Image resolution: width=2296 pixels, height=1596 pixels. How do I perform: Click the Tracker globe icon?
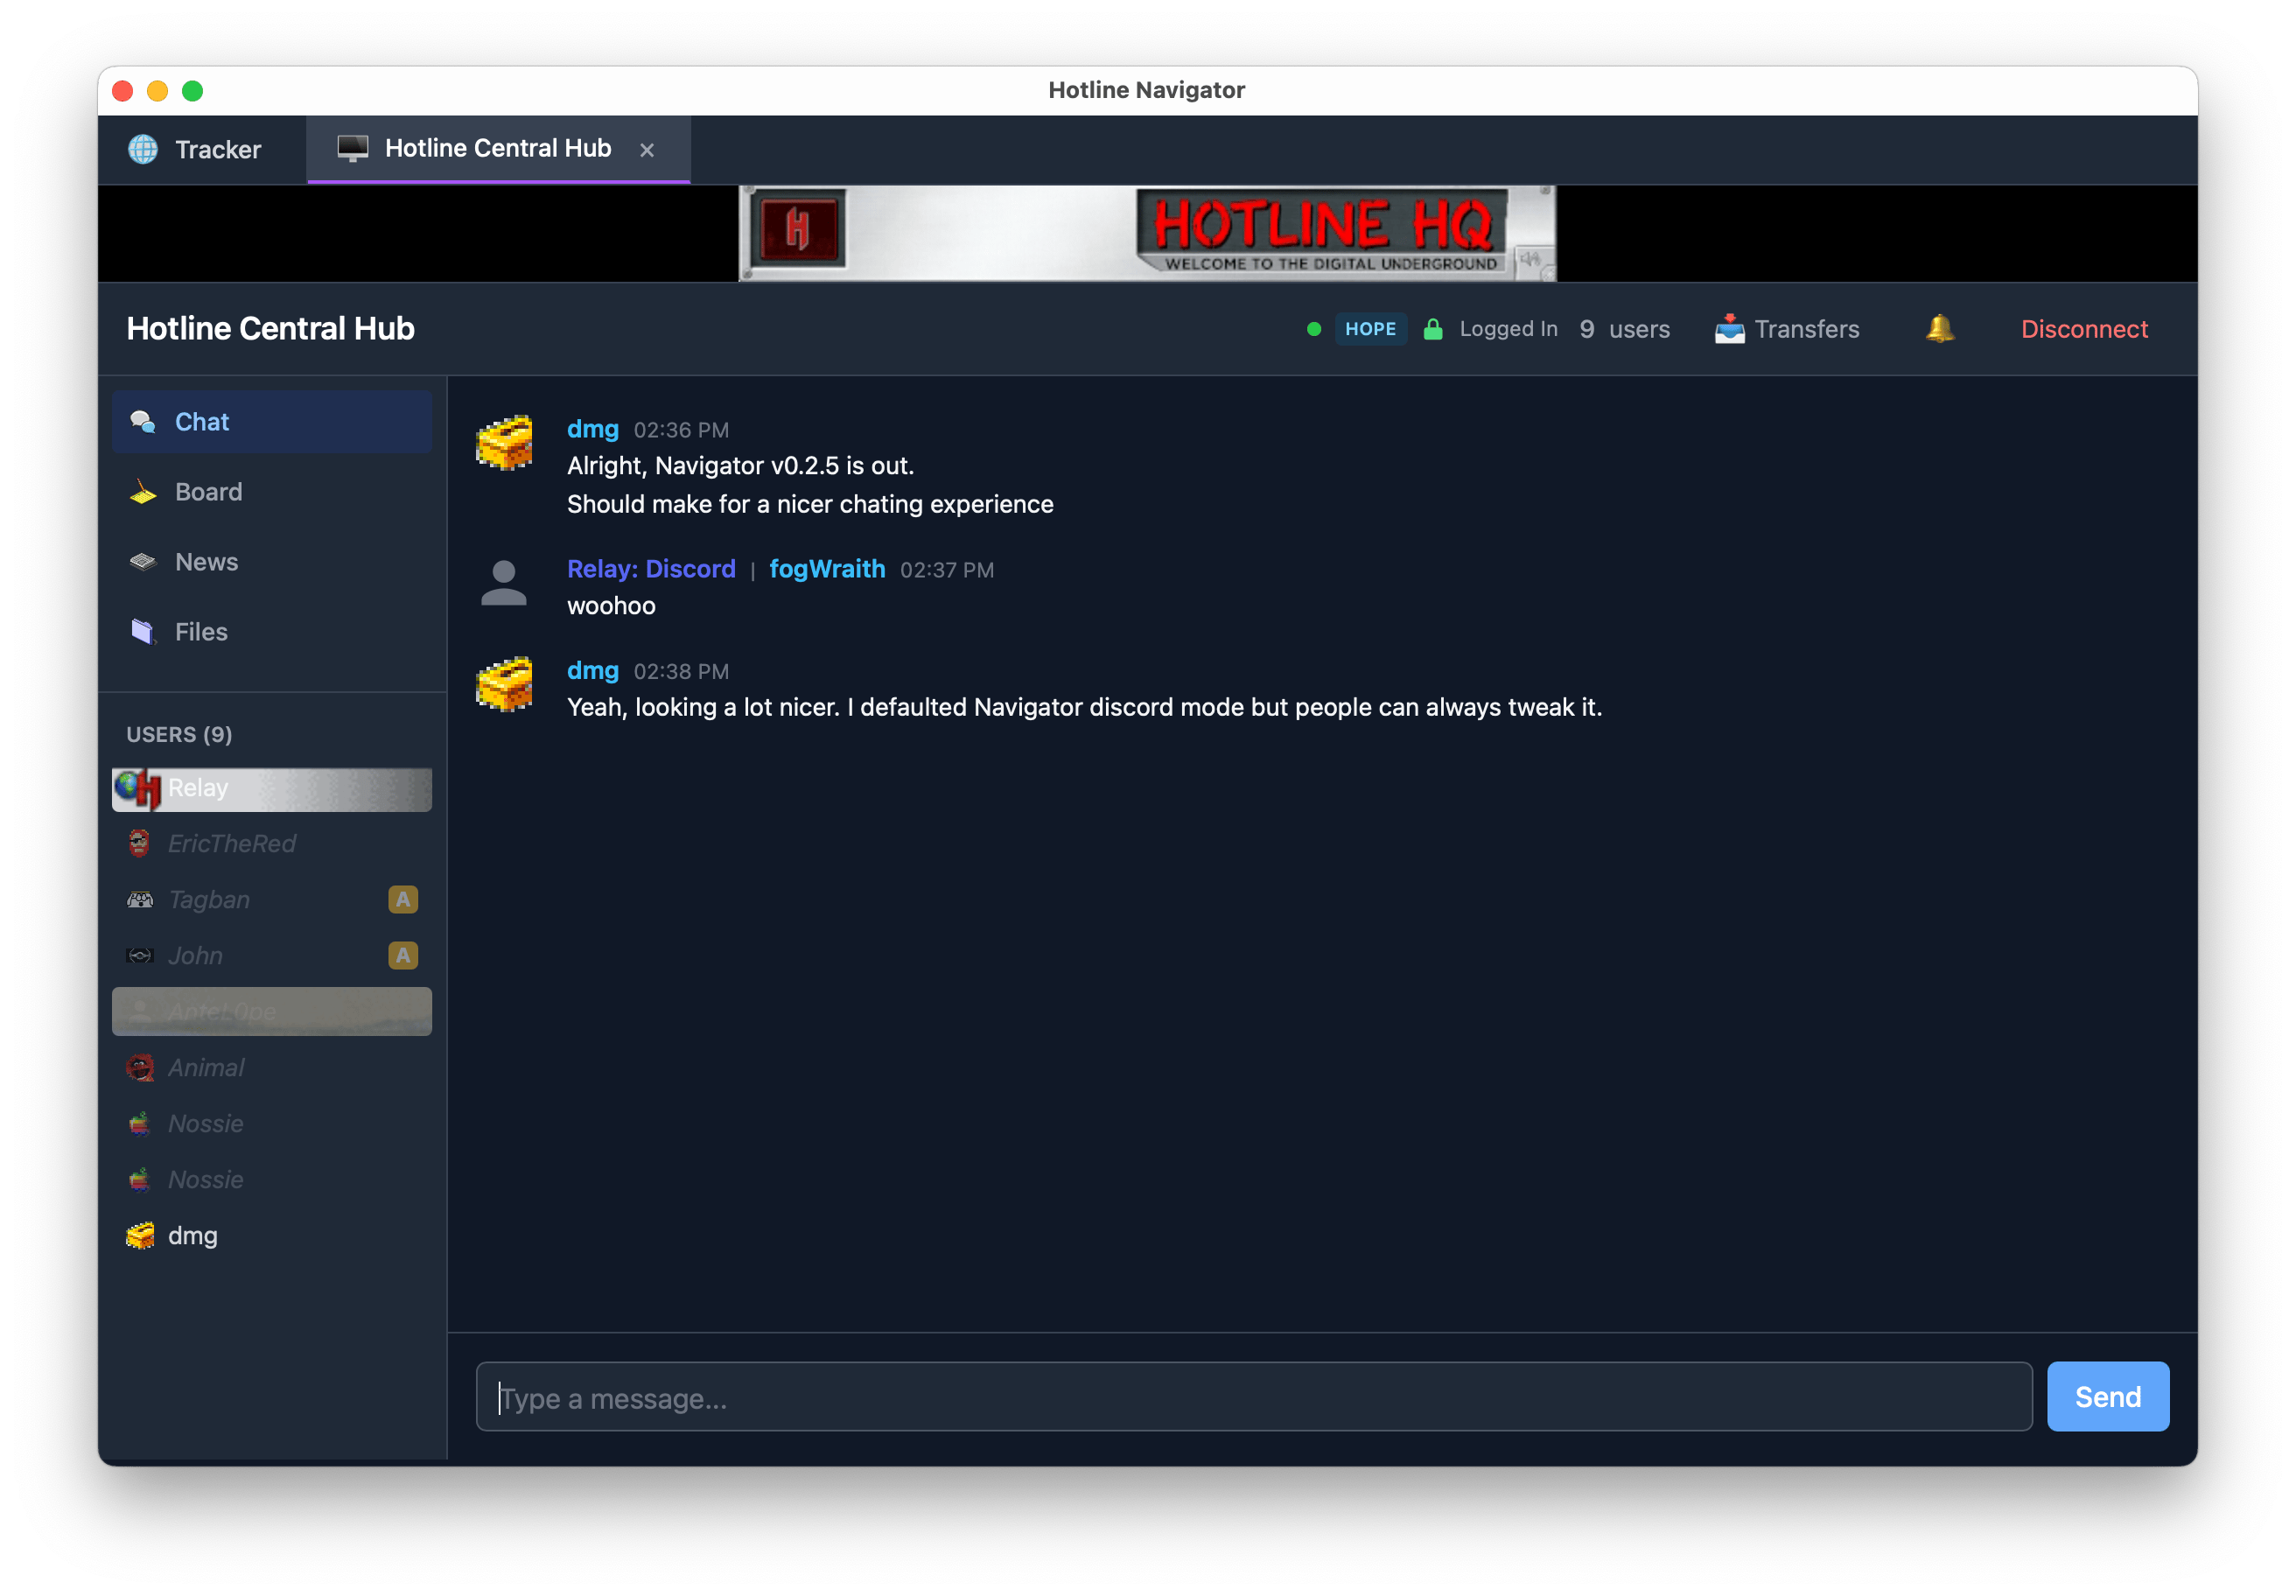[x=143, y=149]
